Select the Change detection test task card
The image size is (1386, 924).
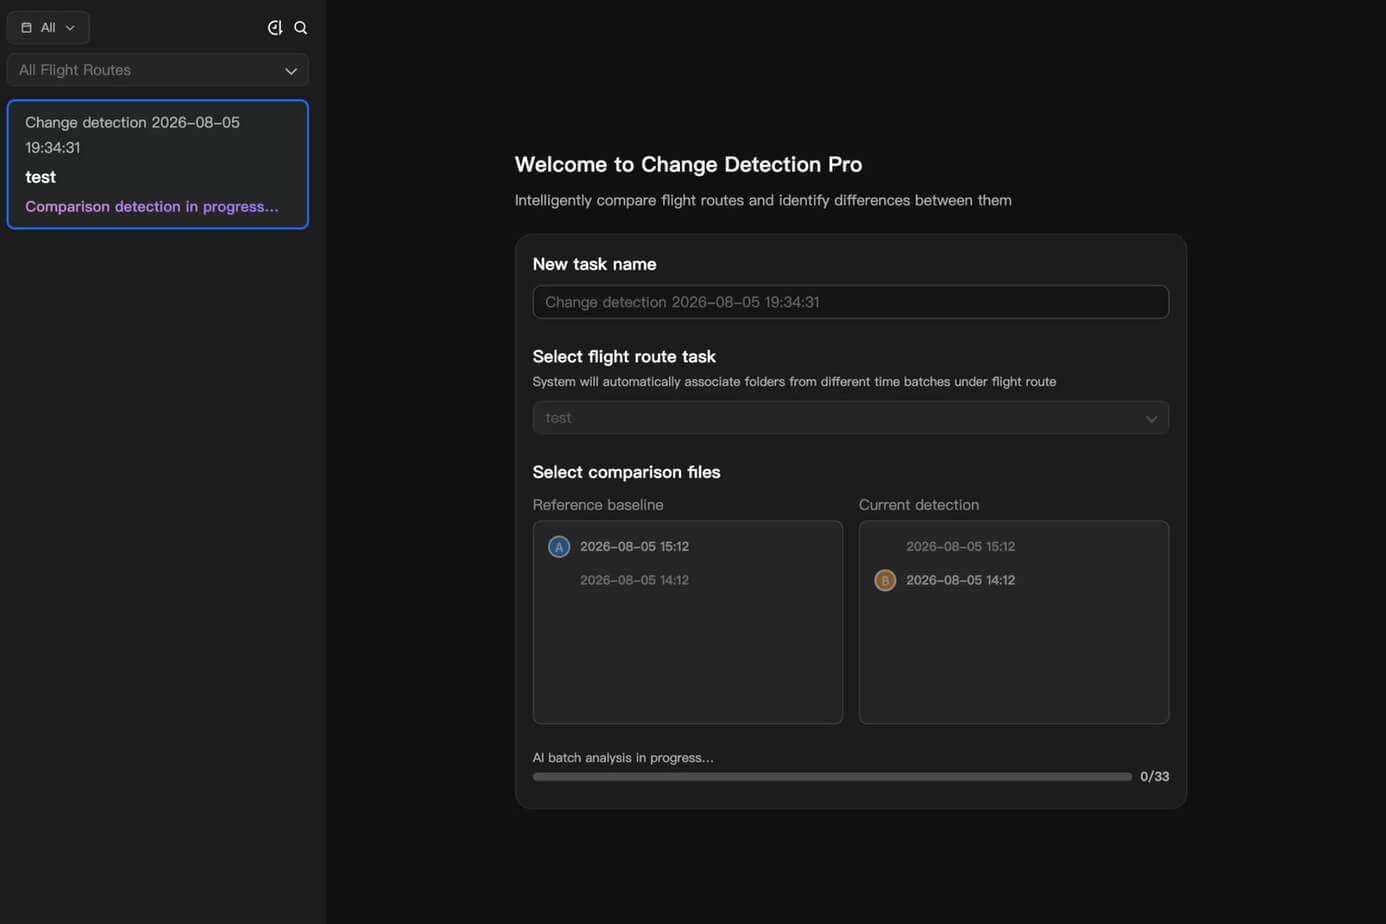158,164
